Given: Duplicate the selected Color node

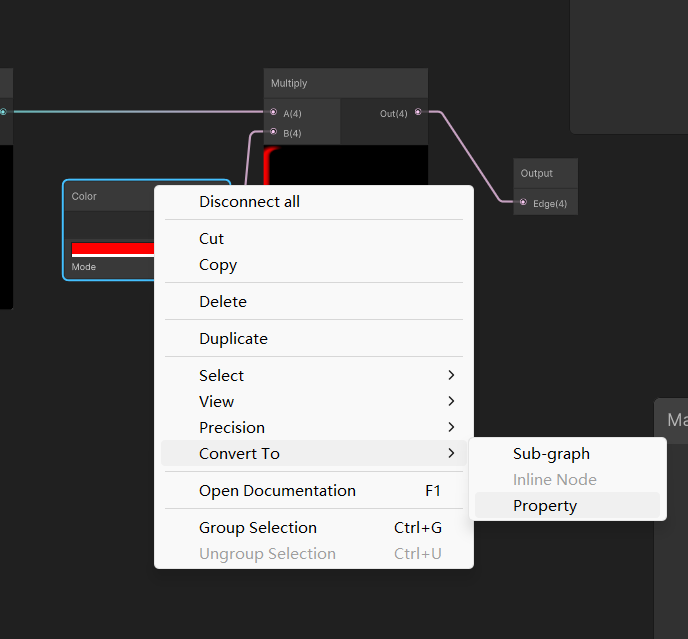Looking at the screenshot, I should click(233, 339).
